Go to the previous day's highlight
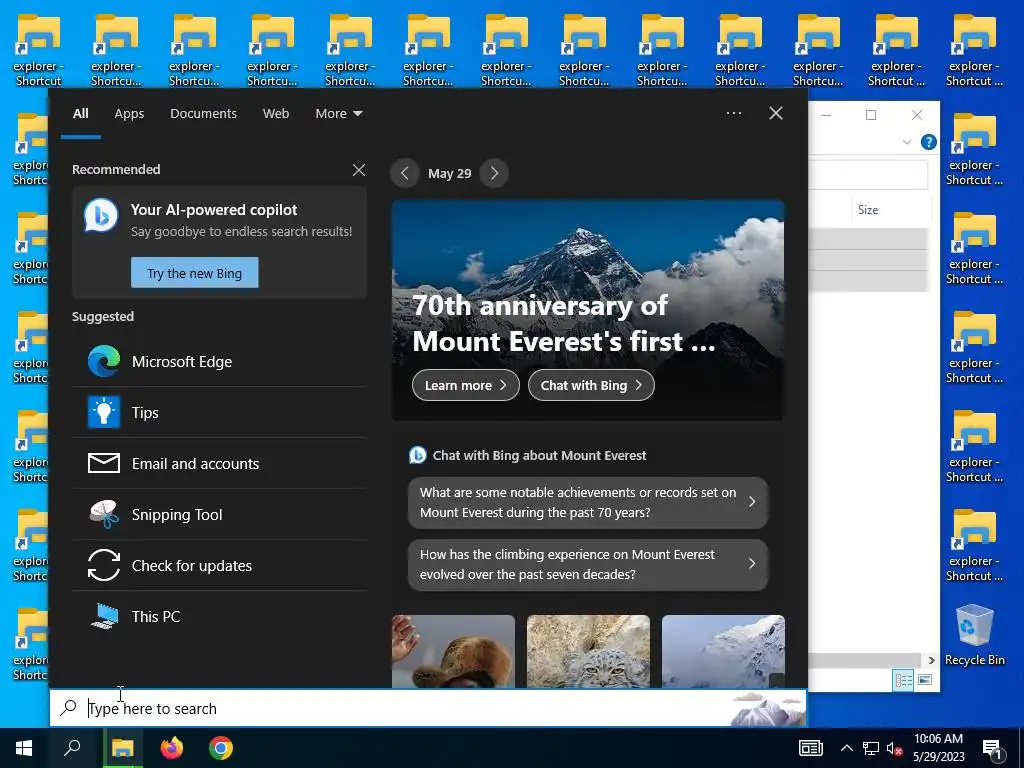This screenshot has width=1024, height=768. (x=405, y=173)
